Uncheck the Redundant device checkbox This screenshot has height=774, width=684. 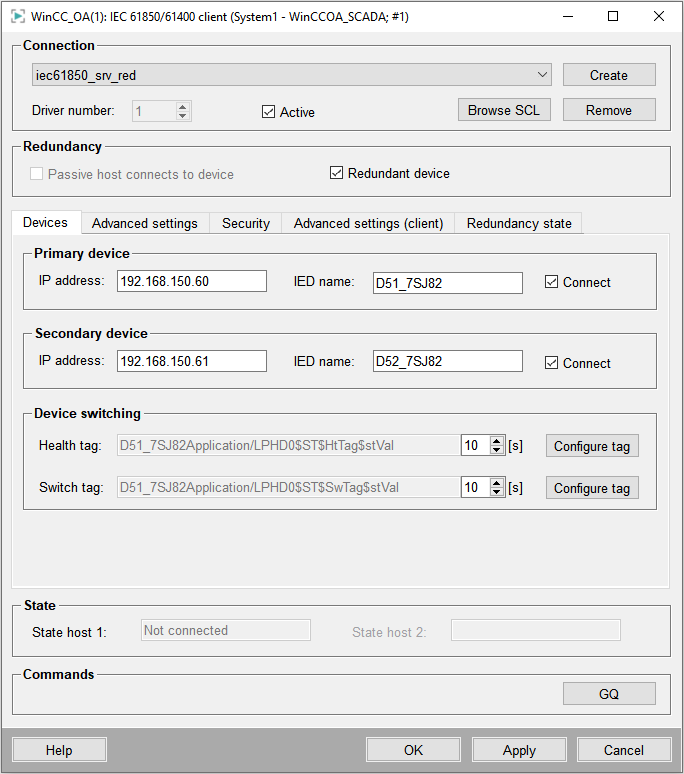point(337,173)
